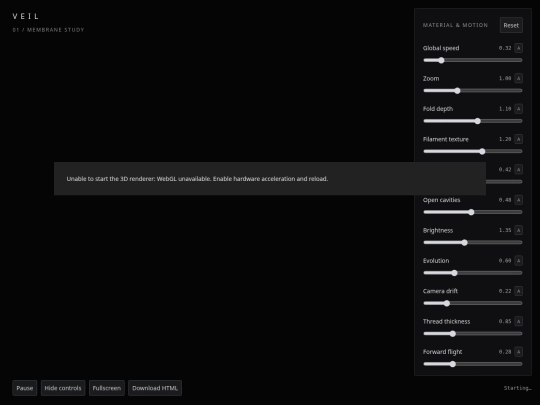The height and width of the screenshot is (405, 540).
Task: Click the Global speed slider
Action: tap(472, 60)
